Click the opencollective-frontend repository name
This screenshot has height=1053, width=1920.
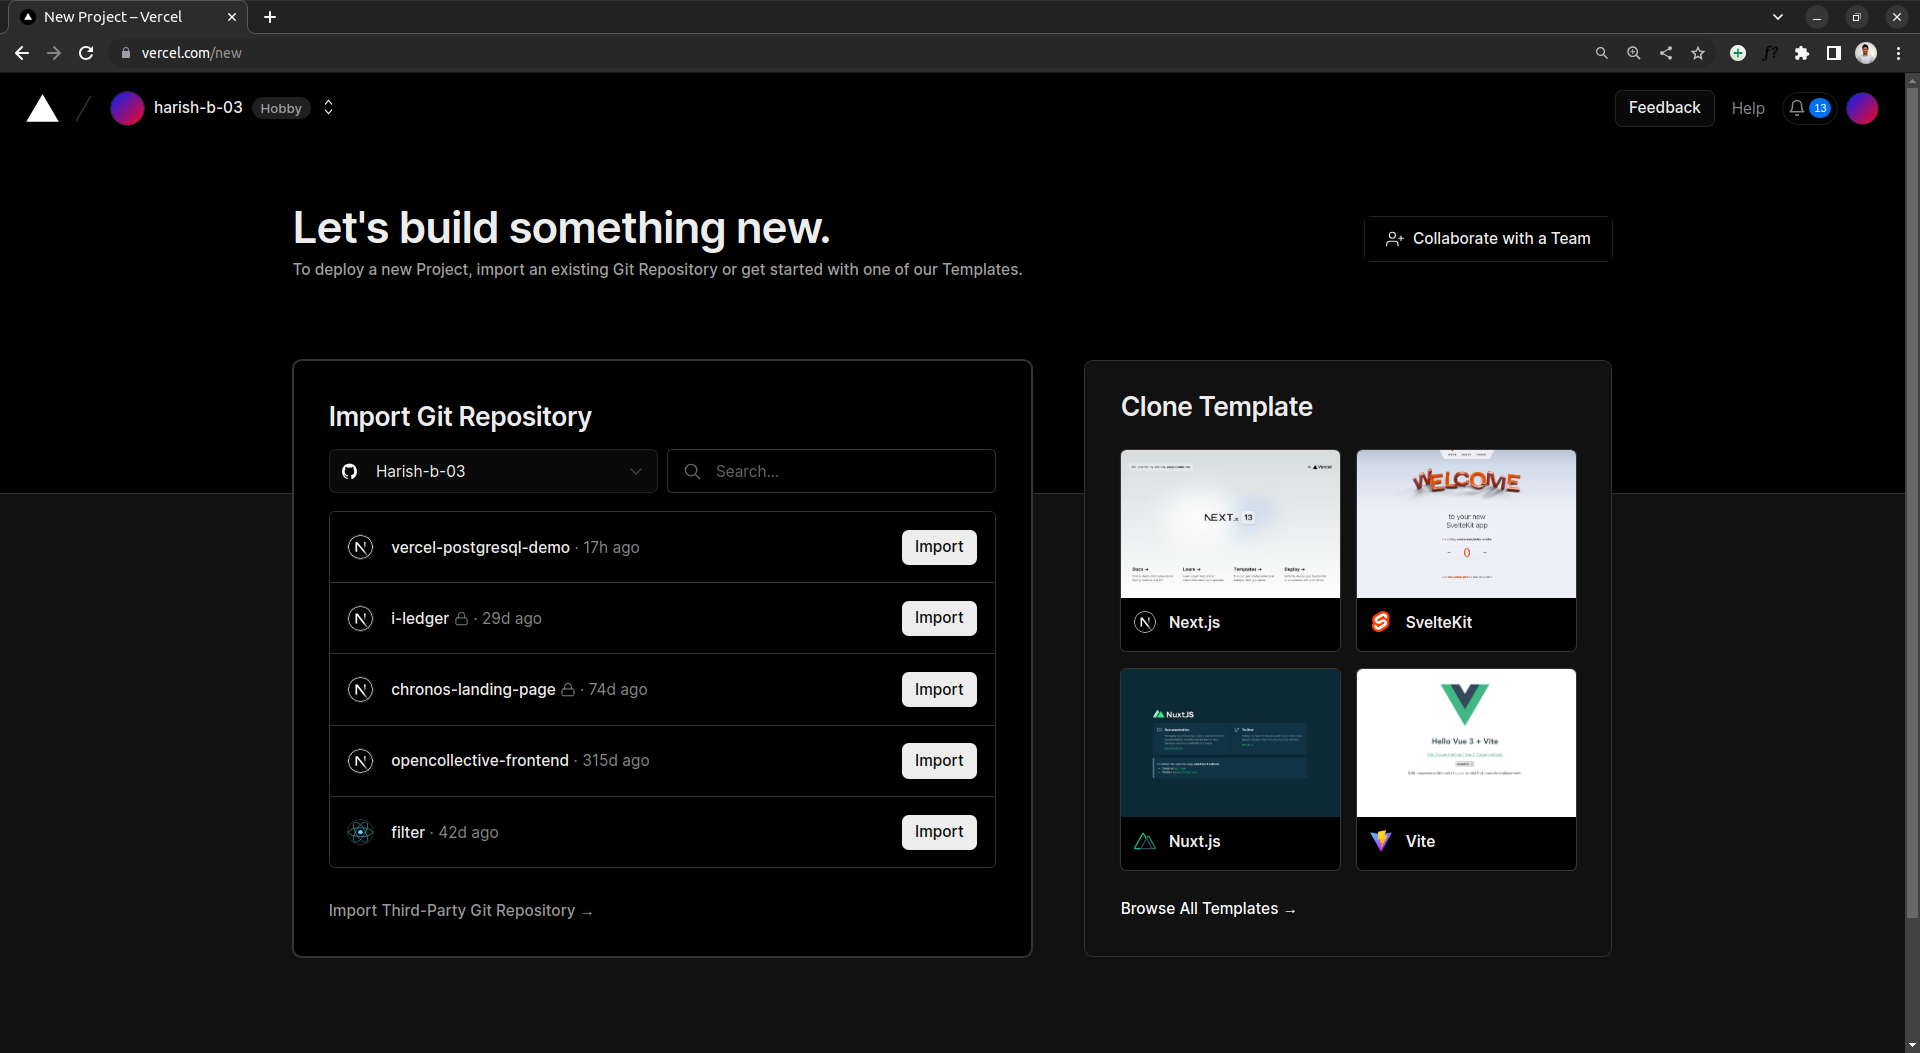click(x=480, y=761)
